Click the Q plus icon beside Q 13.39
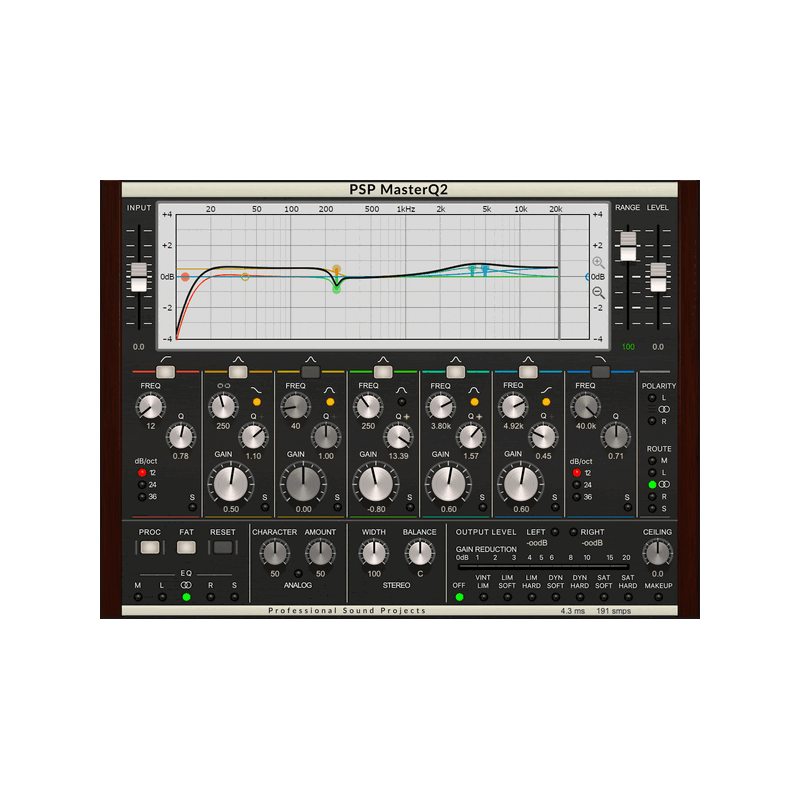The width and height of the screenshot is (800, 800). coord(407,417)
